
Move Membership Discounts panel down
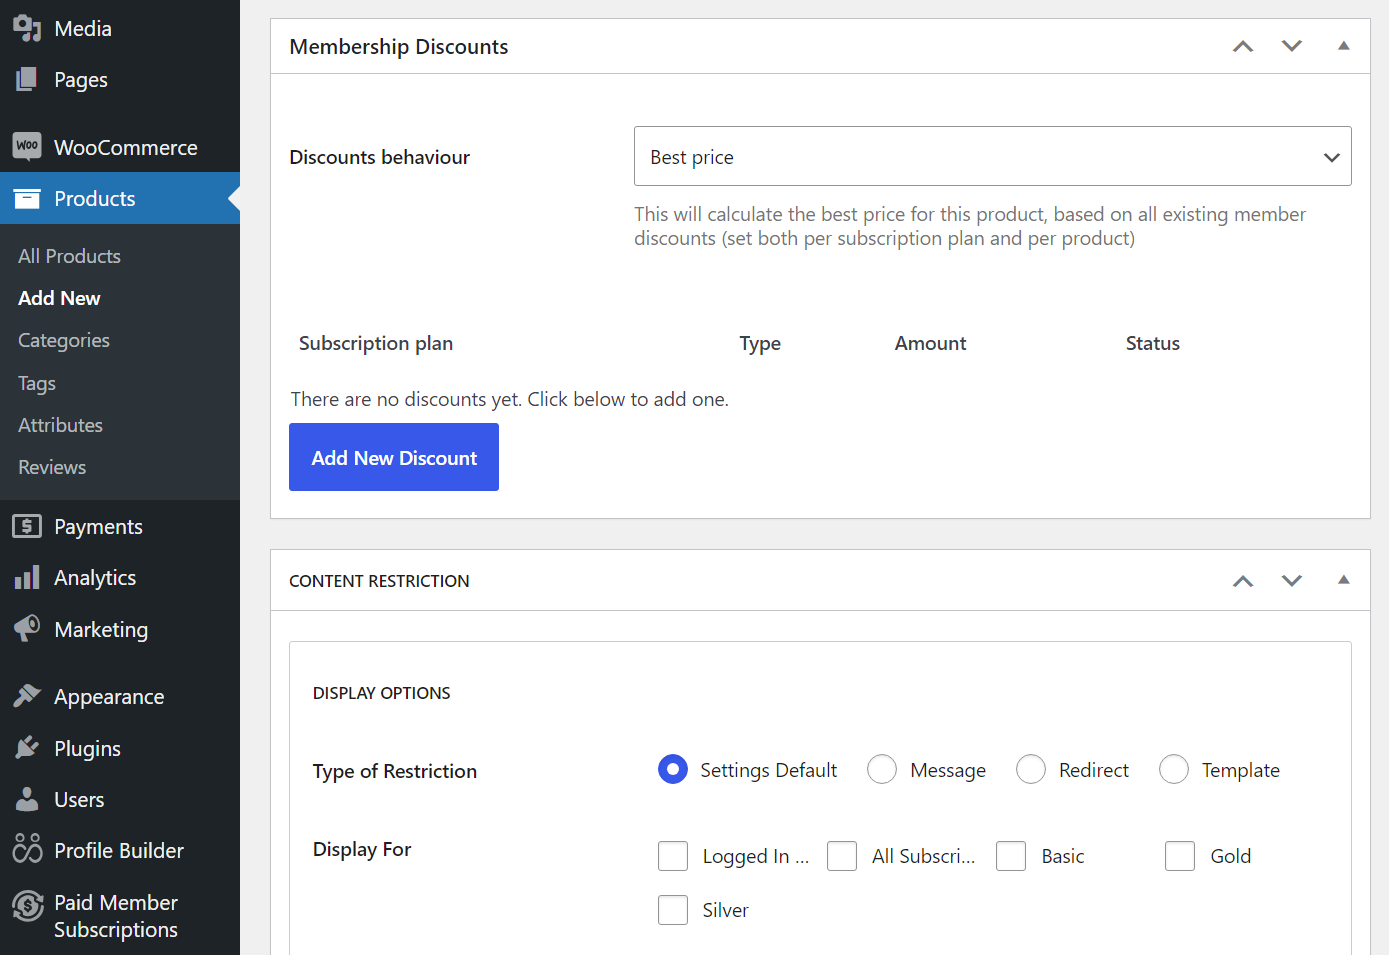[1292, 46]
